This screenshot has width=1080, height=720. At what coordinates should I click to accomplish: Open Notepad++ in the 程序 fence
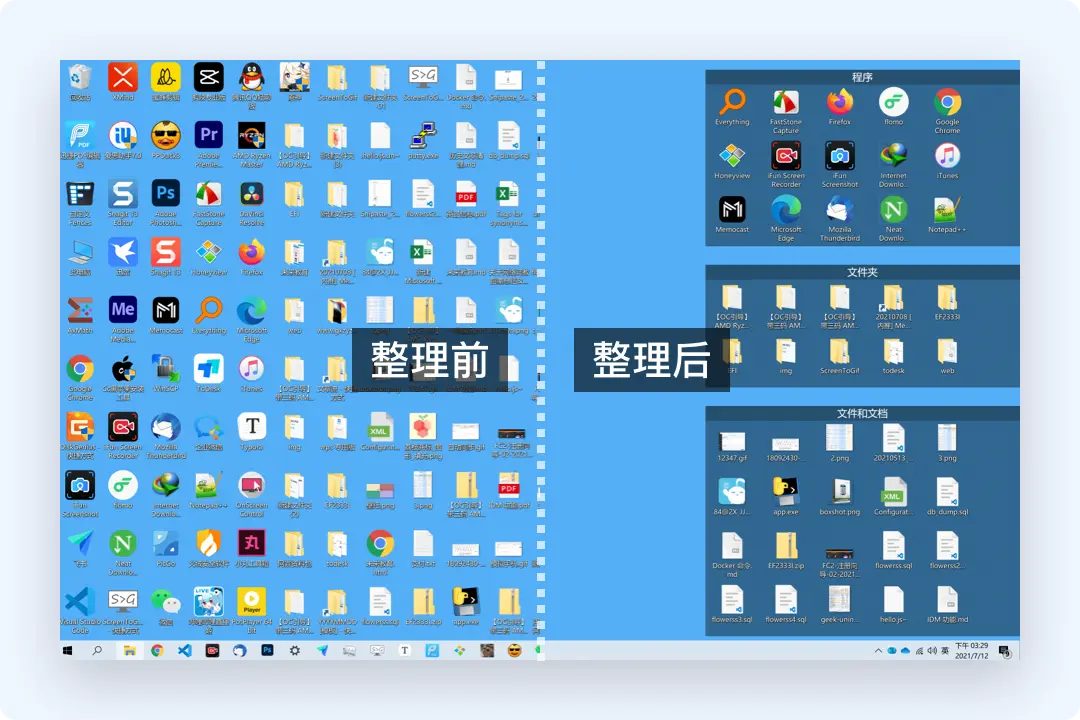coord(947,209)
